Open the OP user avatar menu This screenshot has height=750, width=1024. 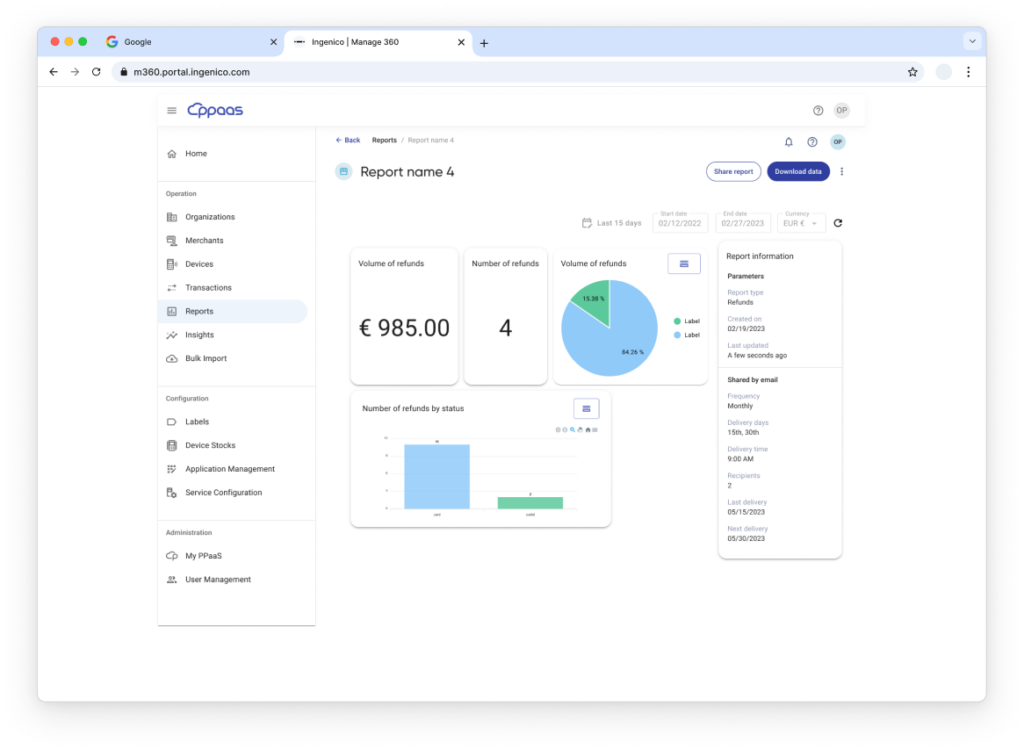point(842,110)
